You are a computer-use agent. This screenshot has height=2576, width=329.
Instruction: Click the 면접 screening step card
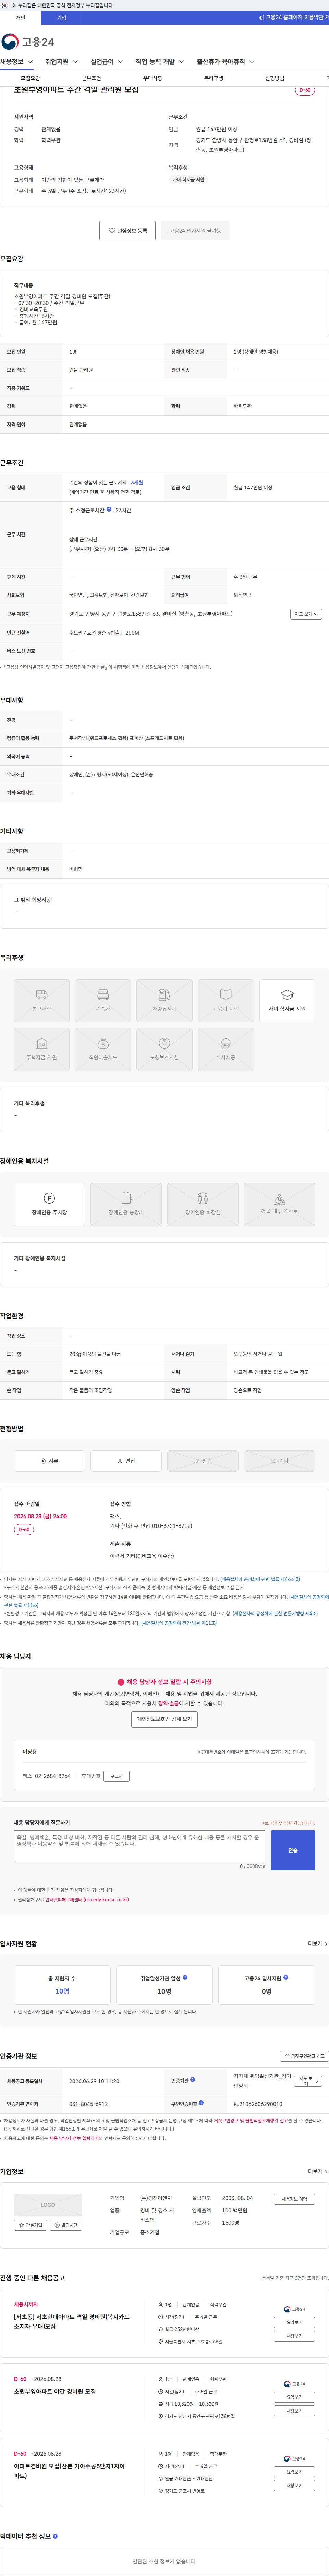tap(126, 1461)
